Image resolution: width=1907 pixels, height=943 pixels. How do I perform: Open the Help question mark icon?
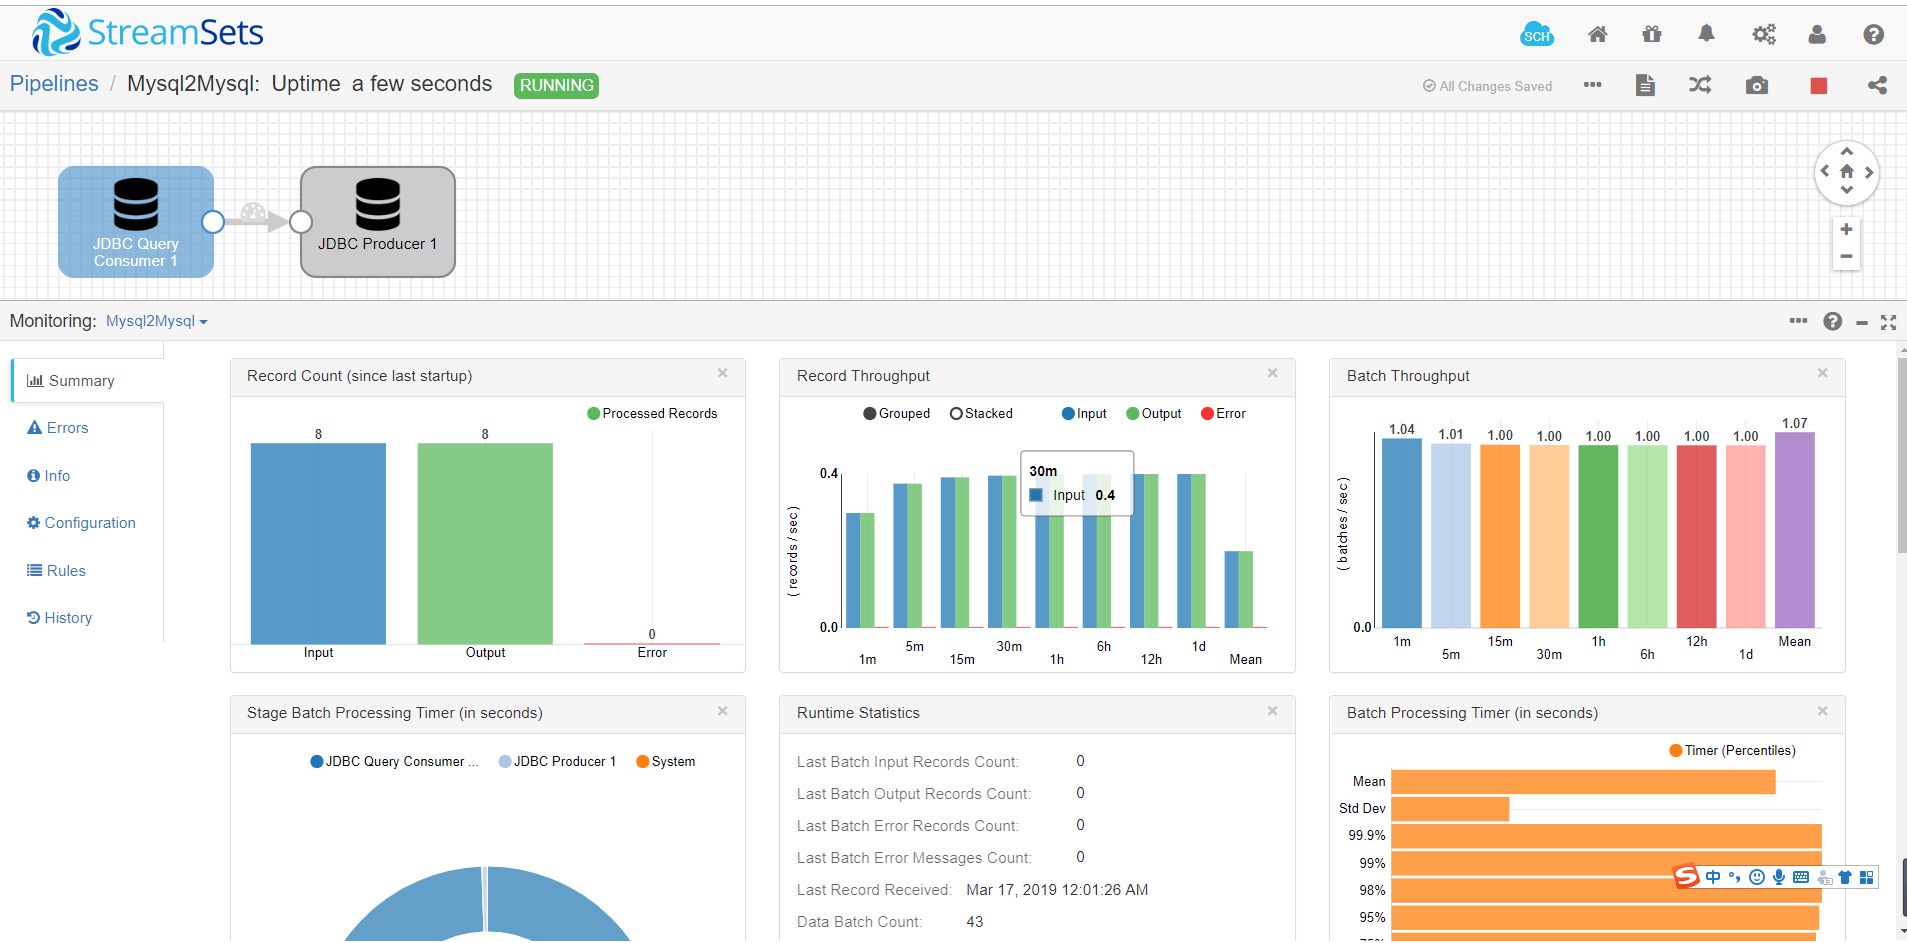pos(1873,33)
